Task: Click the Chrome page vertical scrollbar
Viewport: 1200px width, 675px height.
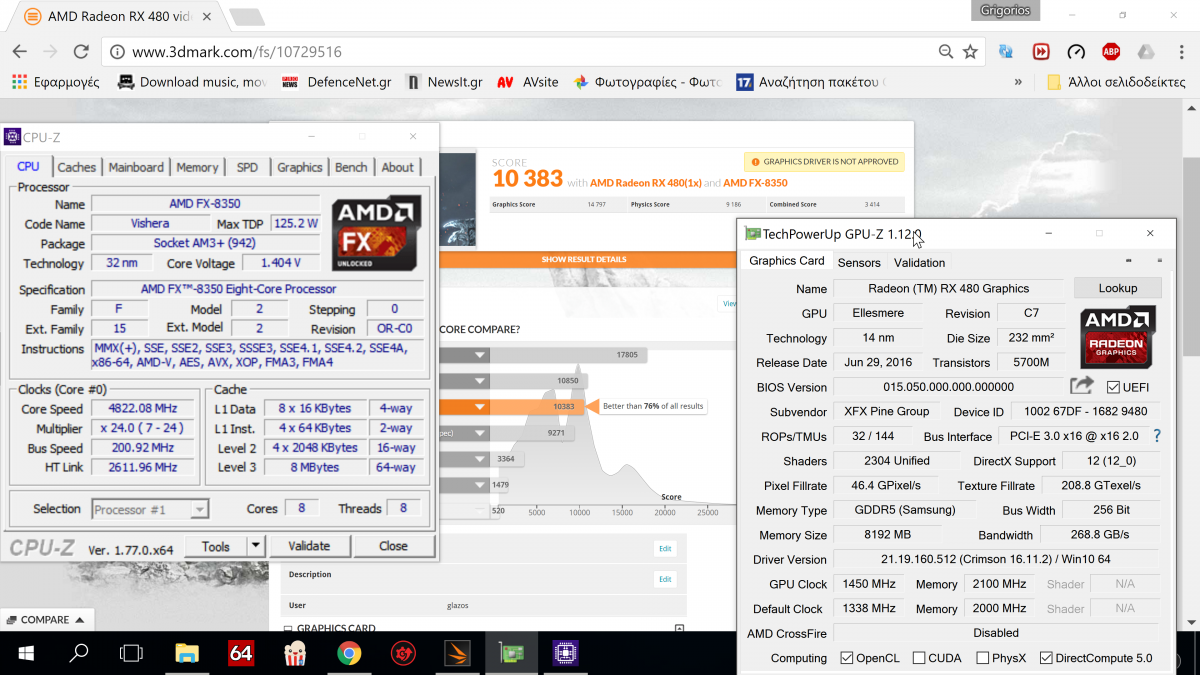Action: (1190, 255)
